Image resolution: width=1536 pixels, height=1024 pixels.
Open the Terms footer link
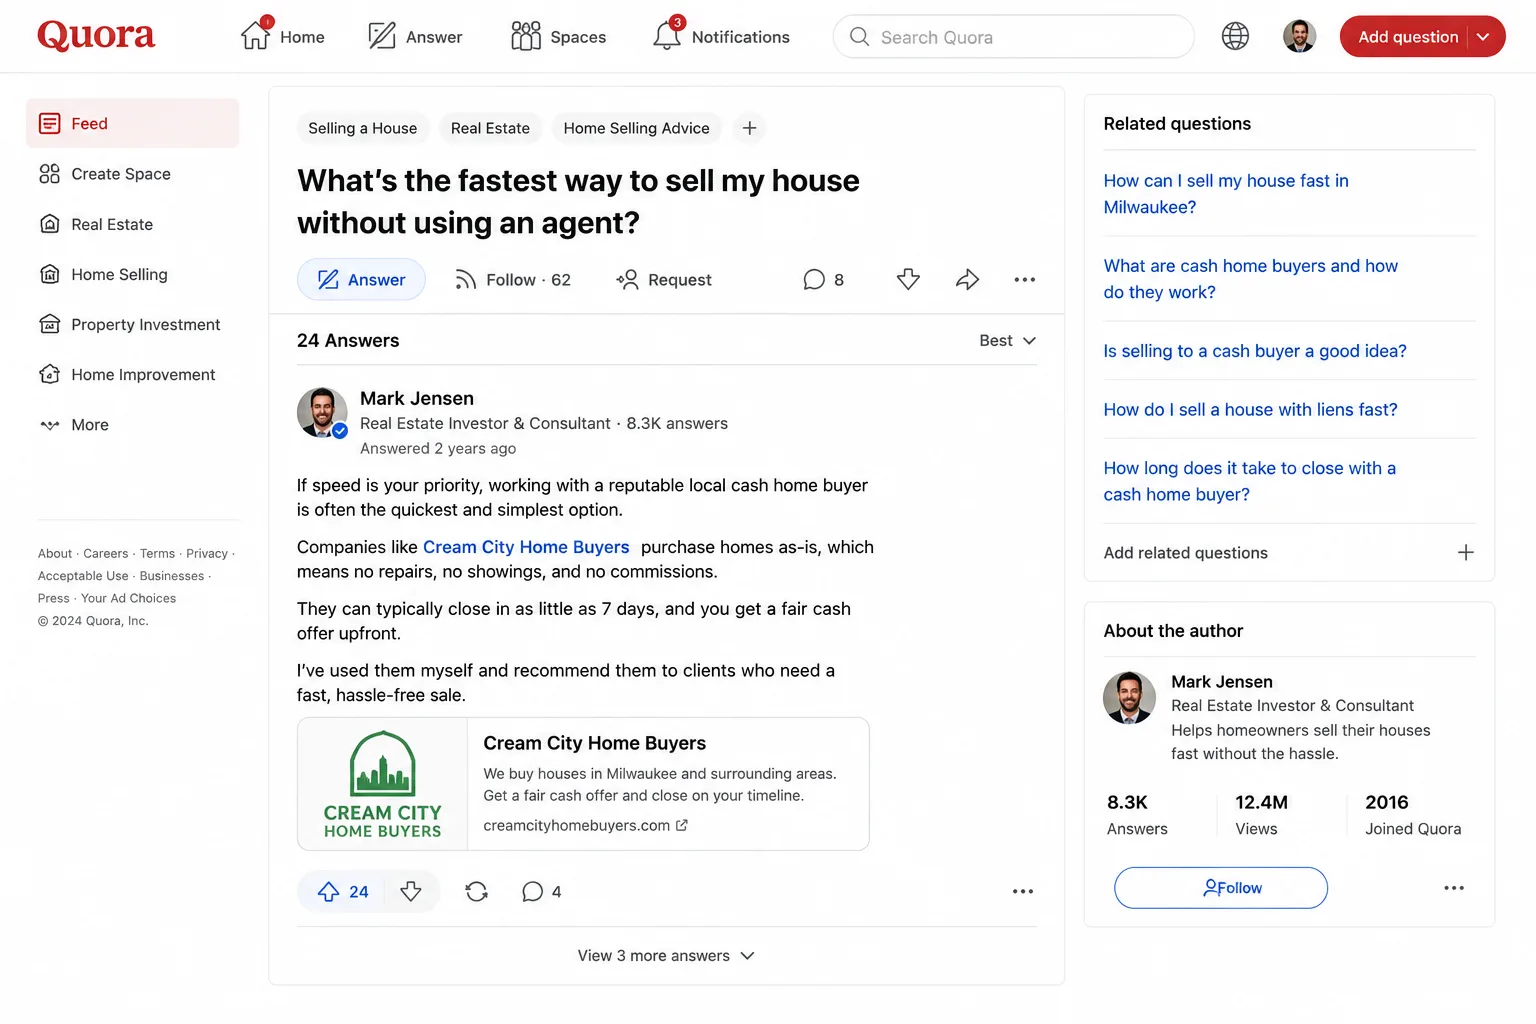(157, 553)
